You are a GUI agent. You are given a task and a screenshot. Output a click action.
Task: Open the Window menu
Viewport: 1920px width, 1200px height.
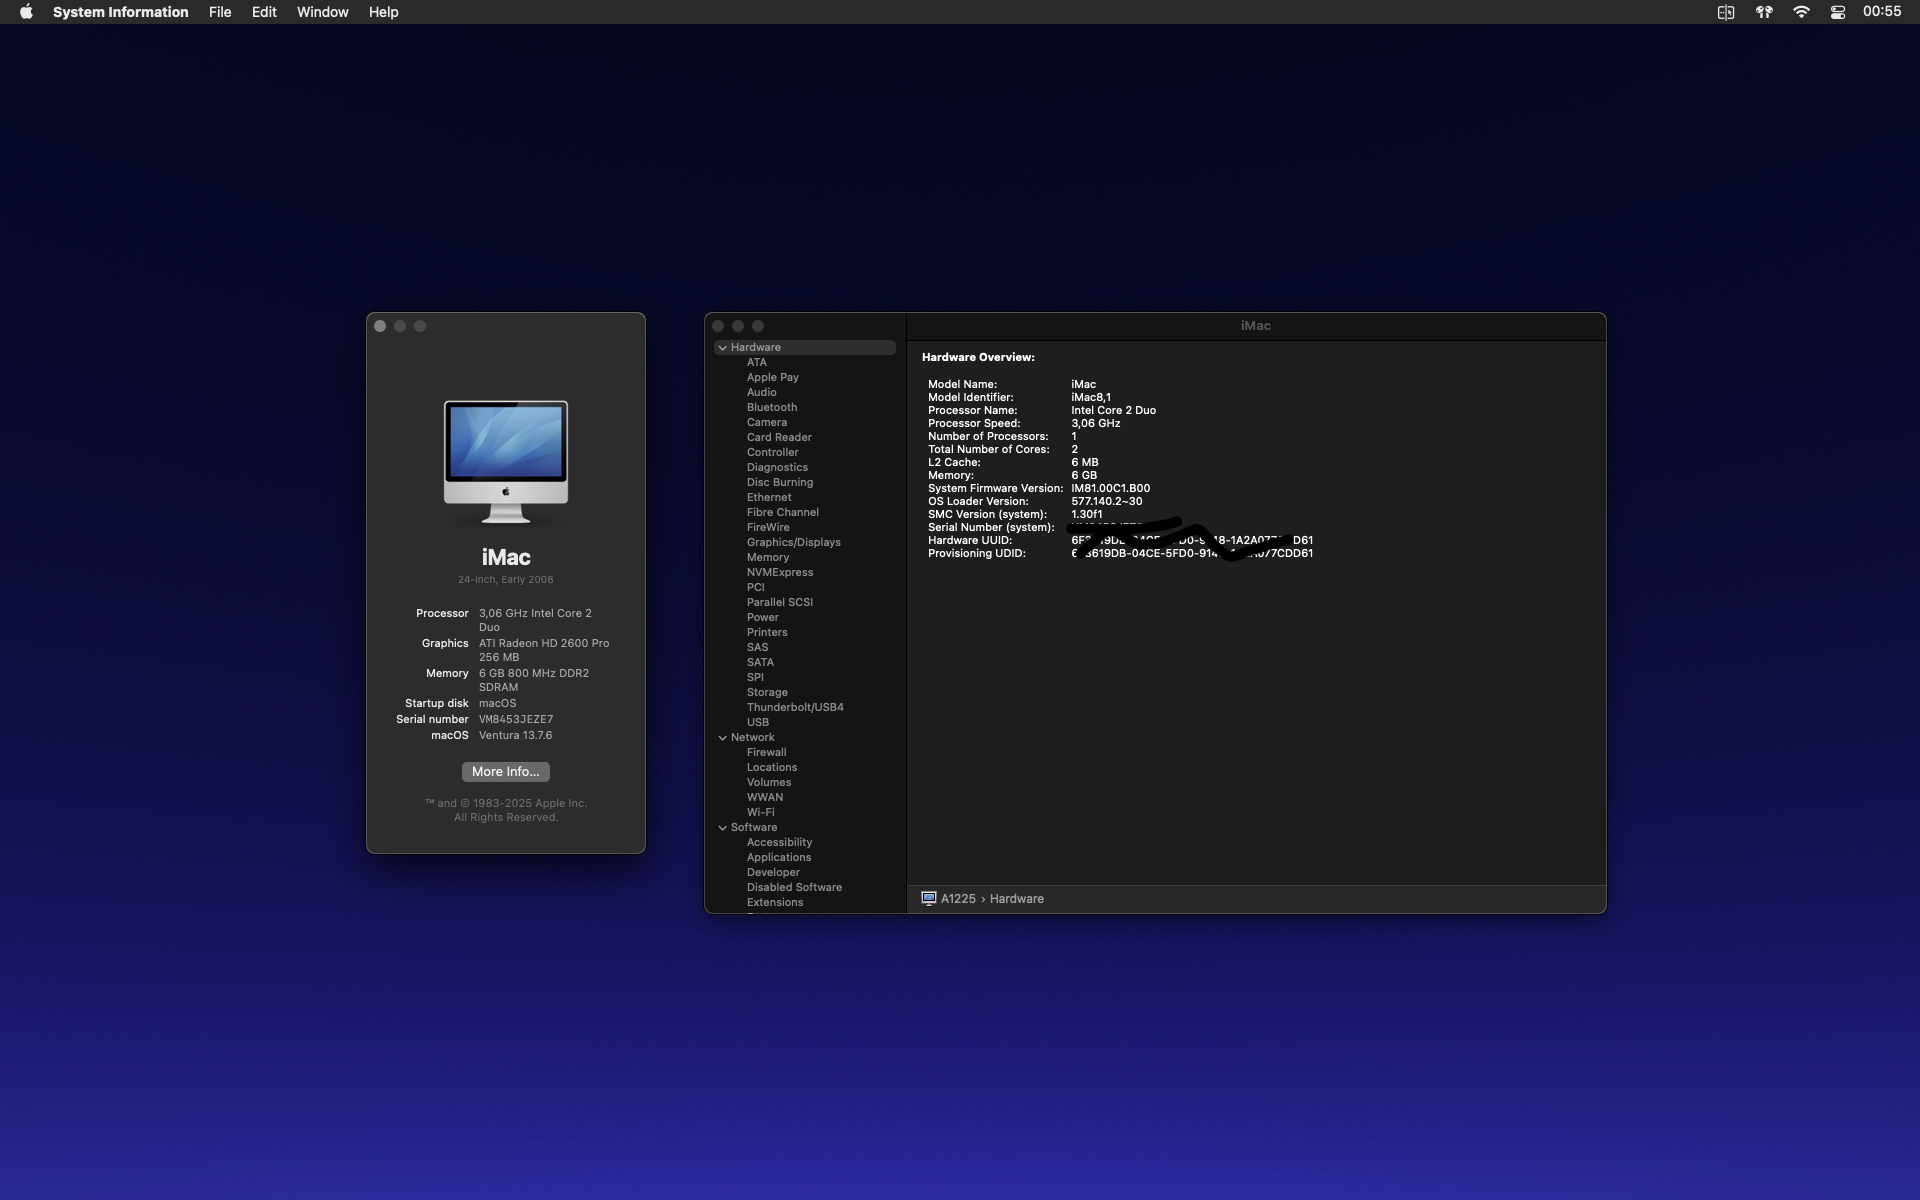pyautogui.click(x=322, y=12)
